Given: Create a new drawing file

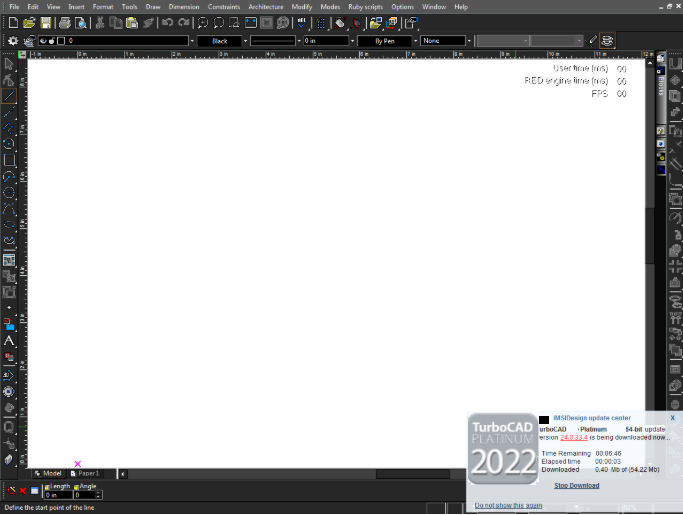Looking at the screenshot, I should click(x=13, y=23).
